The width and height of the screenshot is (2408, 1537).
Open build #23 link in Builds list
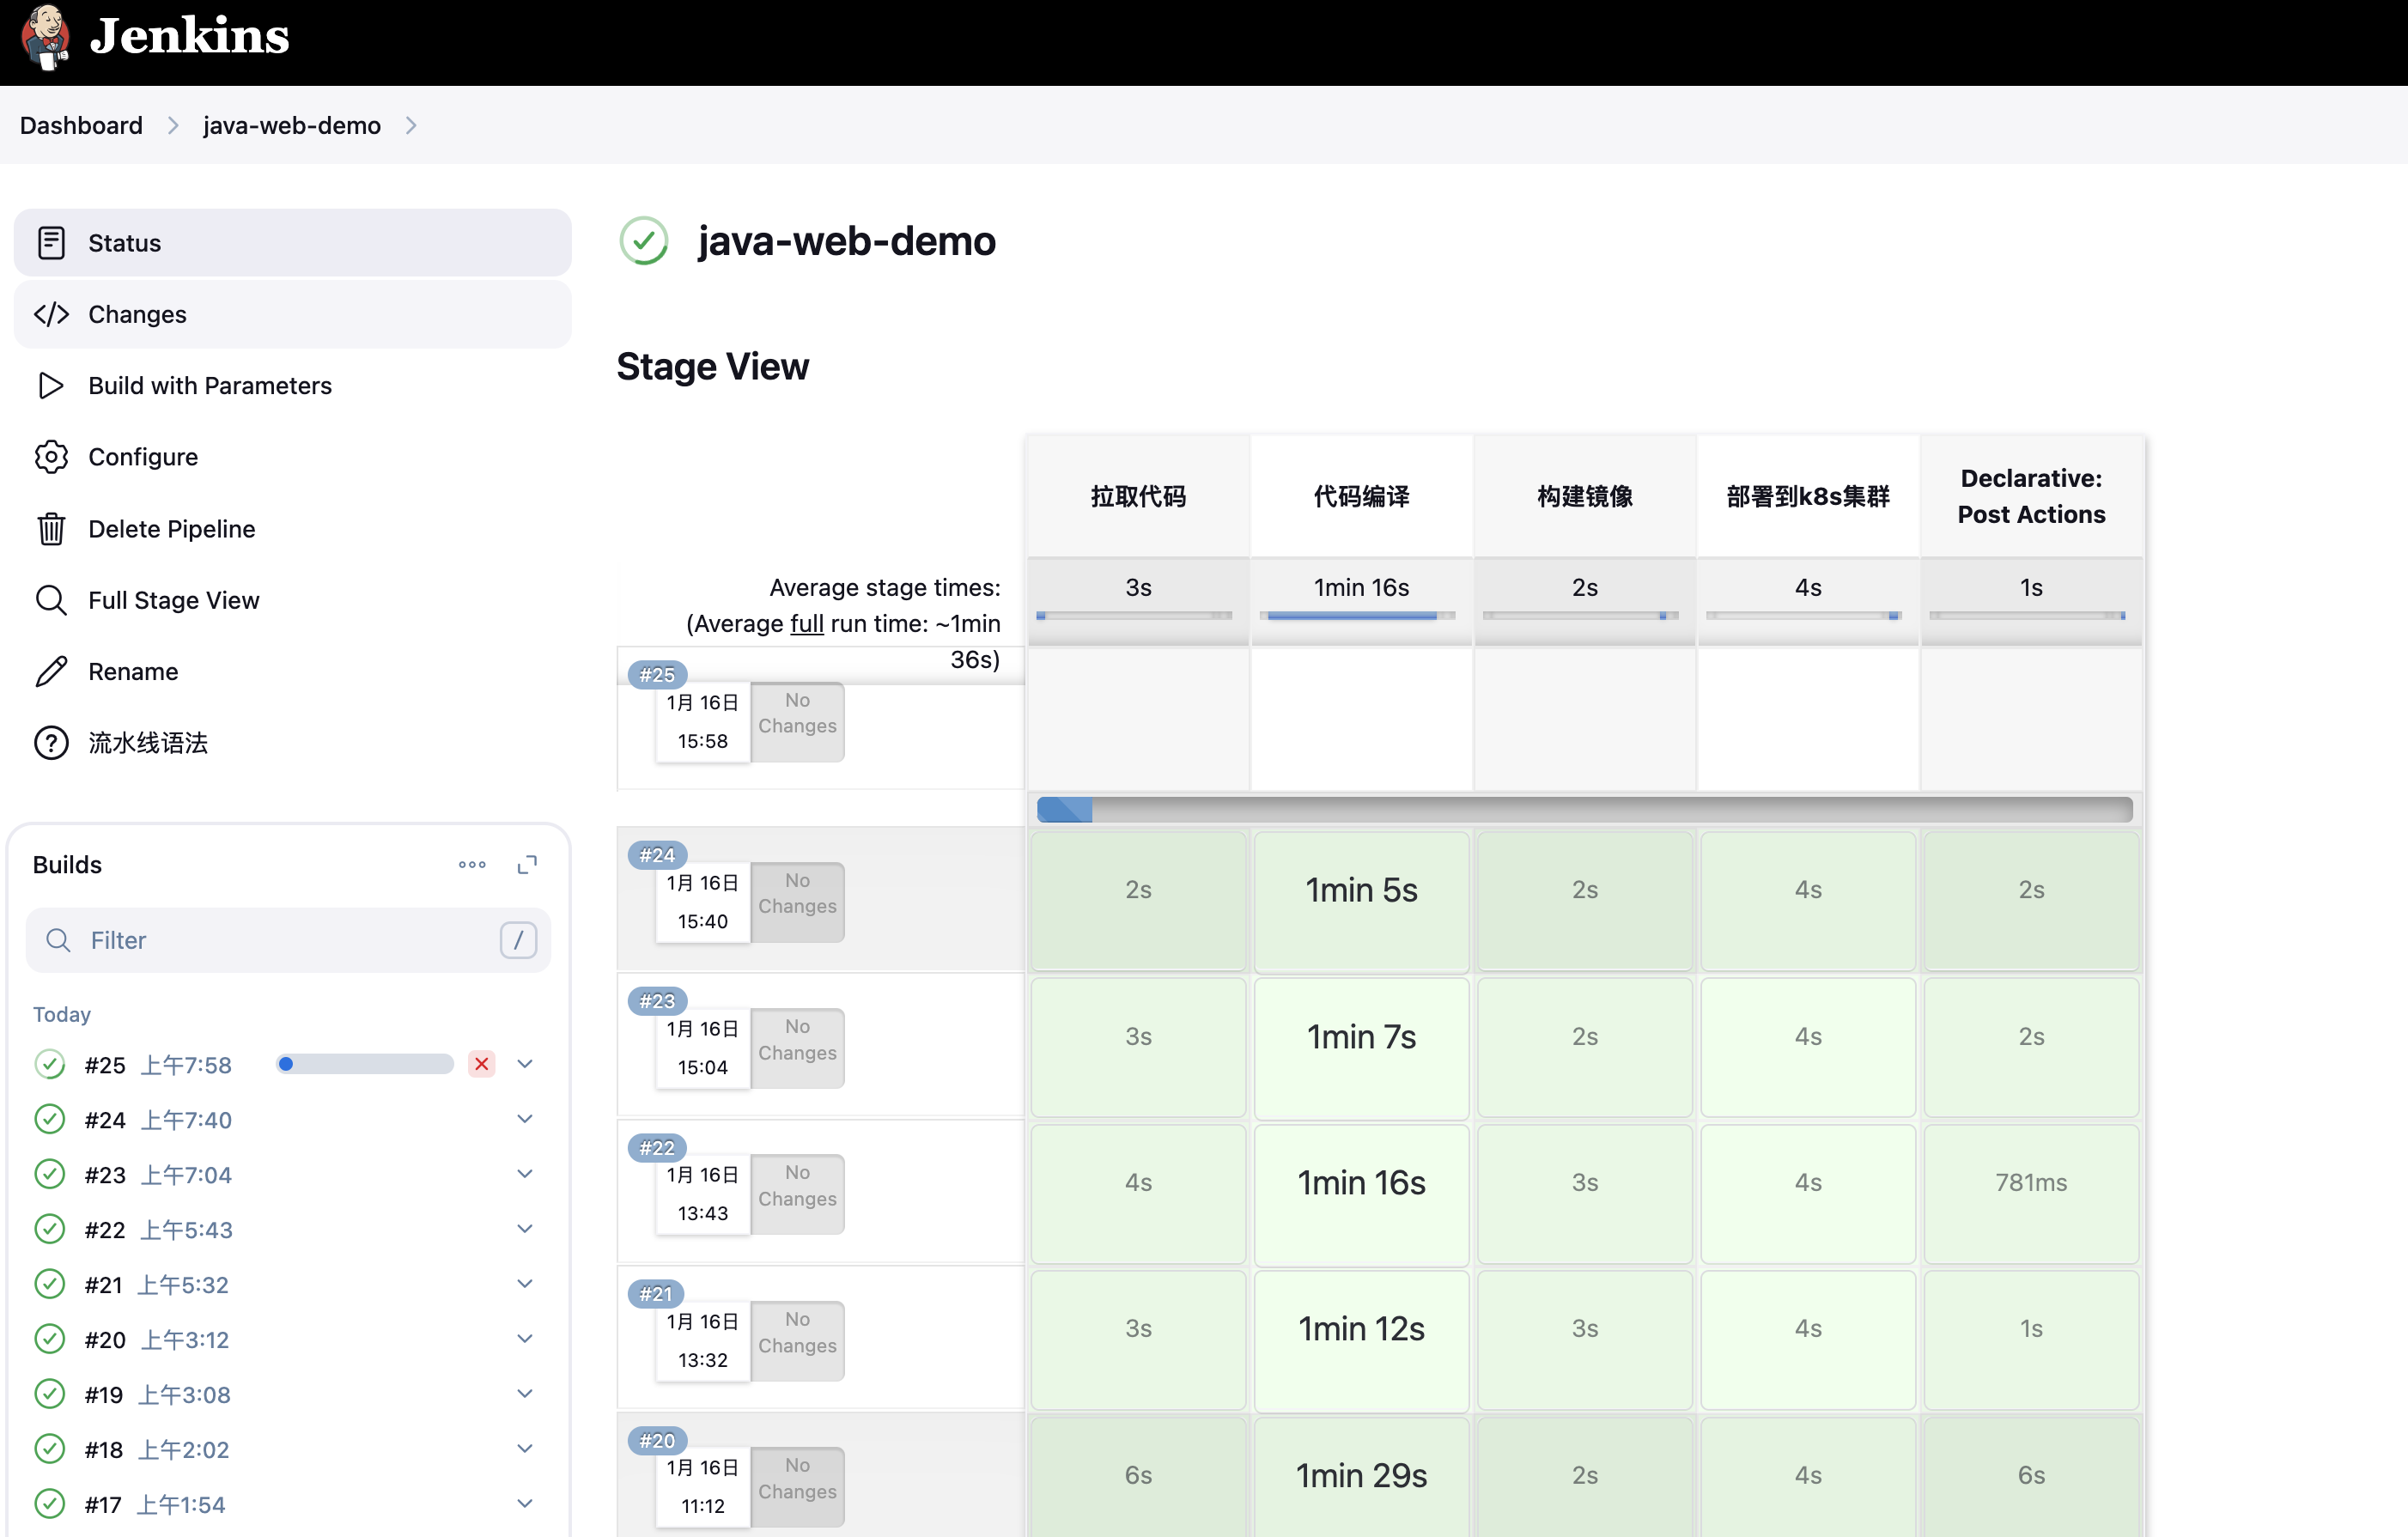tap(105, 1175)
